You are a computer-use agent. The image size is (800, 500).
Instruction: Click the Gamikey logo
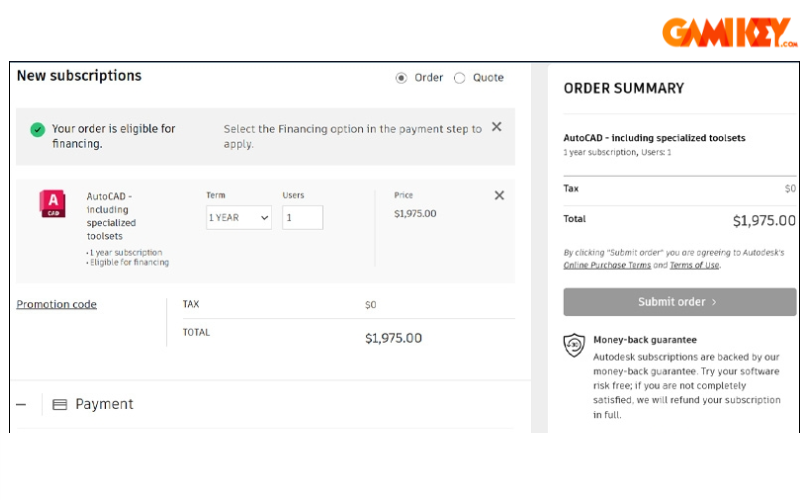[x=730, y=33]
